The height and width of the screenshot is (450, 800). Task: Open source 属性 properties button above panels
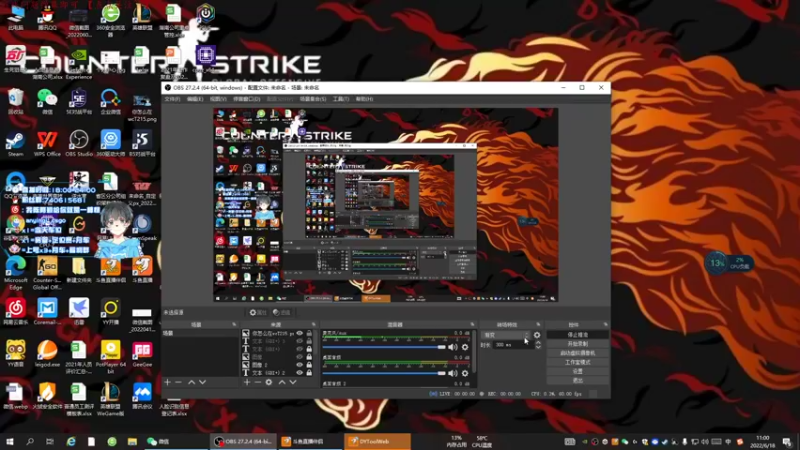(x=258, y=312)
